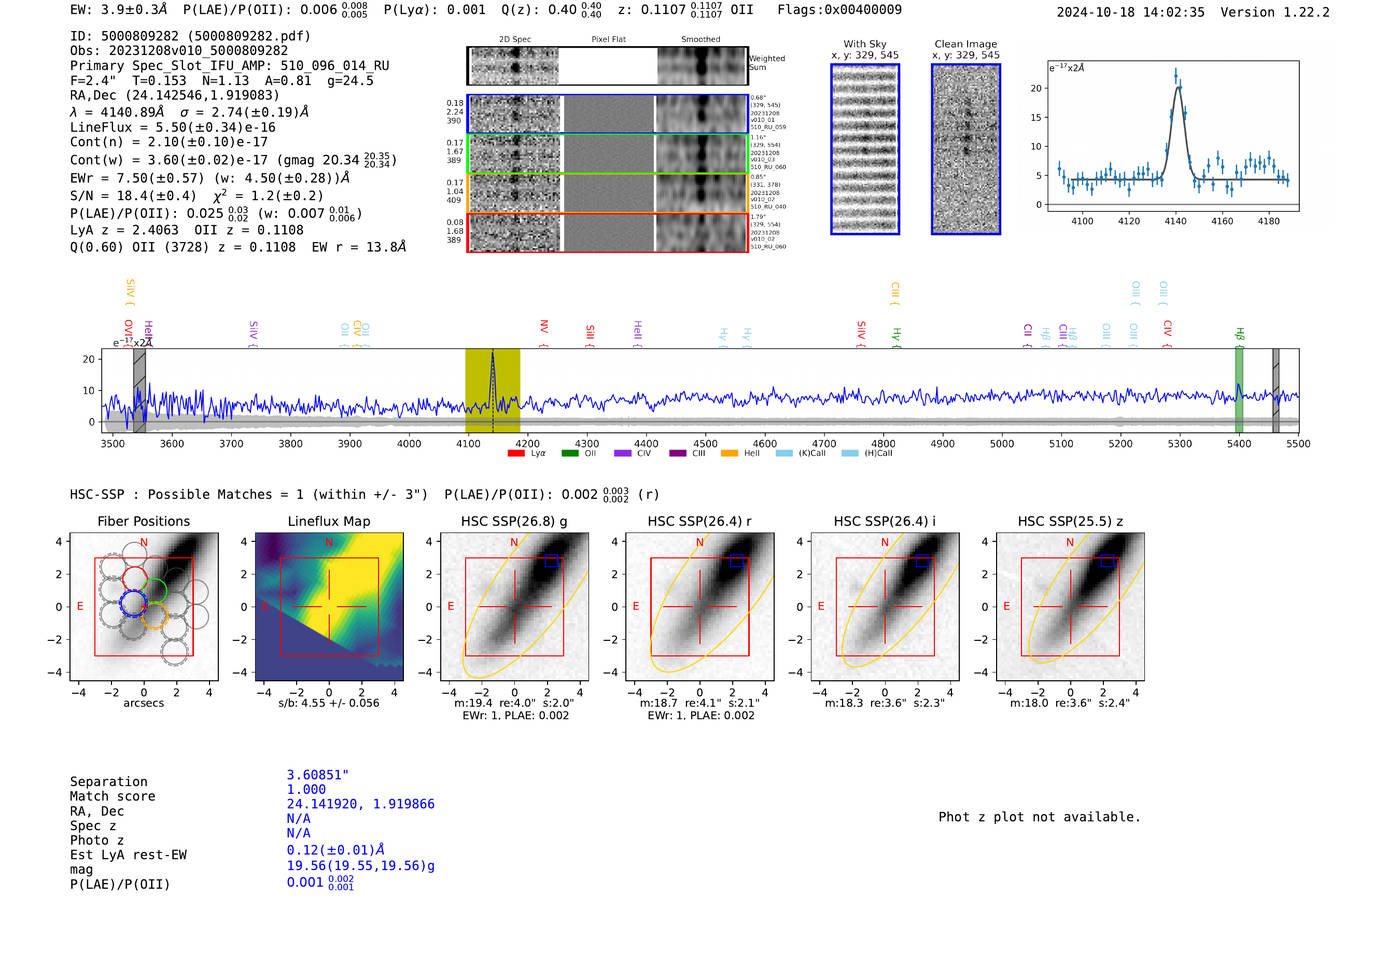The height and width of the screenshot is (953, 1400).
Task: Click the S/N = 18.4(±0.4) line
Action: (x=197, y=196)
